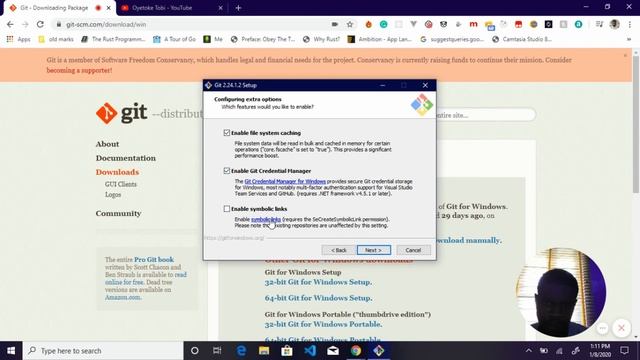This screenshot has width=640, height=360.
Task: Open File Explorer from taskbar
Action: pyautogui.click(x=264, y=351)
